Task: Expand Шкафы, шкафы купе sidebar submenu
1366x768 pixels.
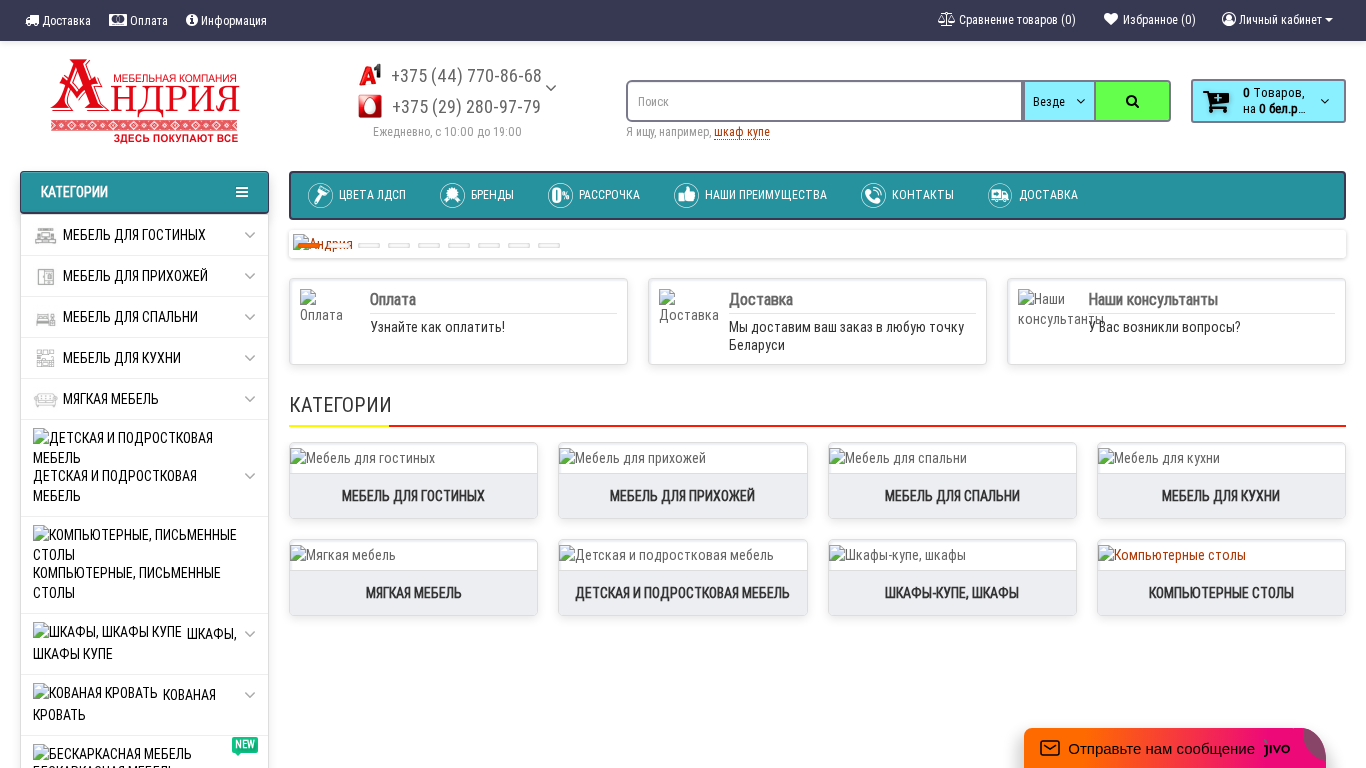Action: point(250,634)
